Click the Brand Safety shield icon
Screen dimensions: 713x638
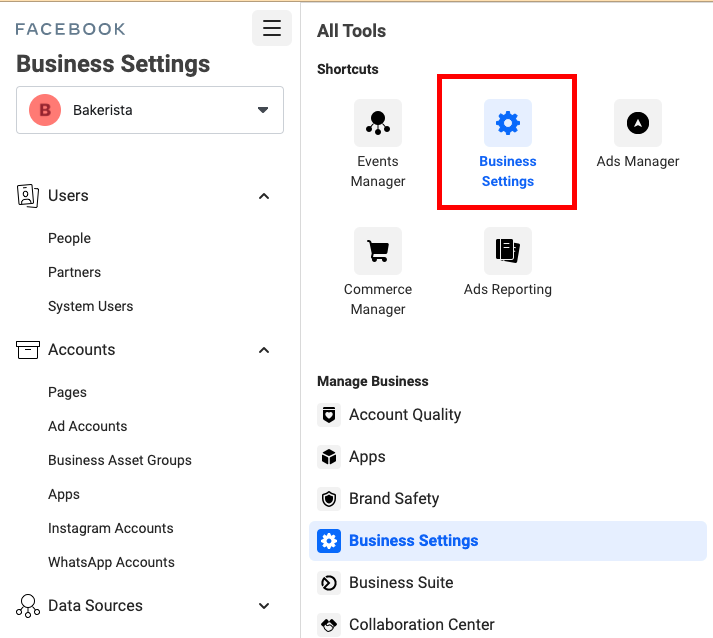coord(329,499)
